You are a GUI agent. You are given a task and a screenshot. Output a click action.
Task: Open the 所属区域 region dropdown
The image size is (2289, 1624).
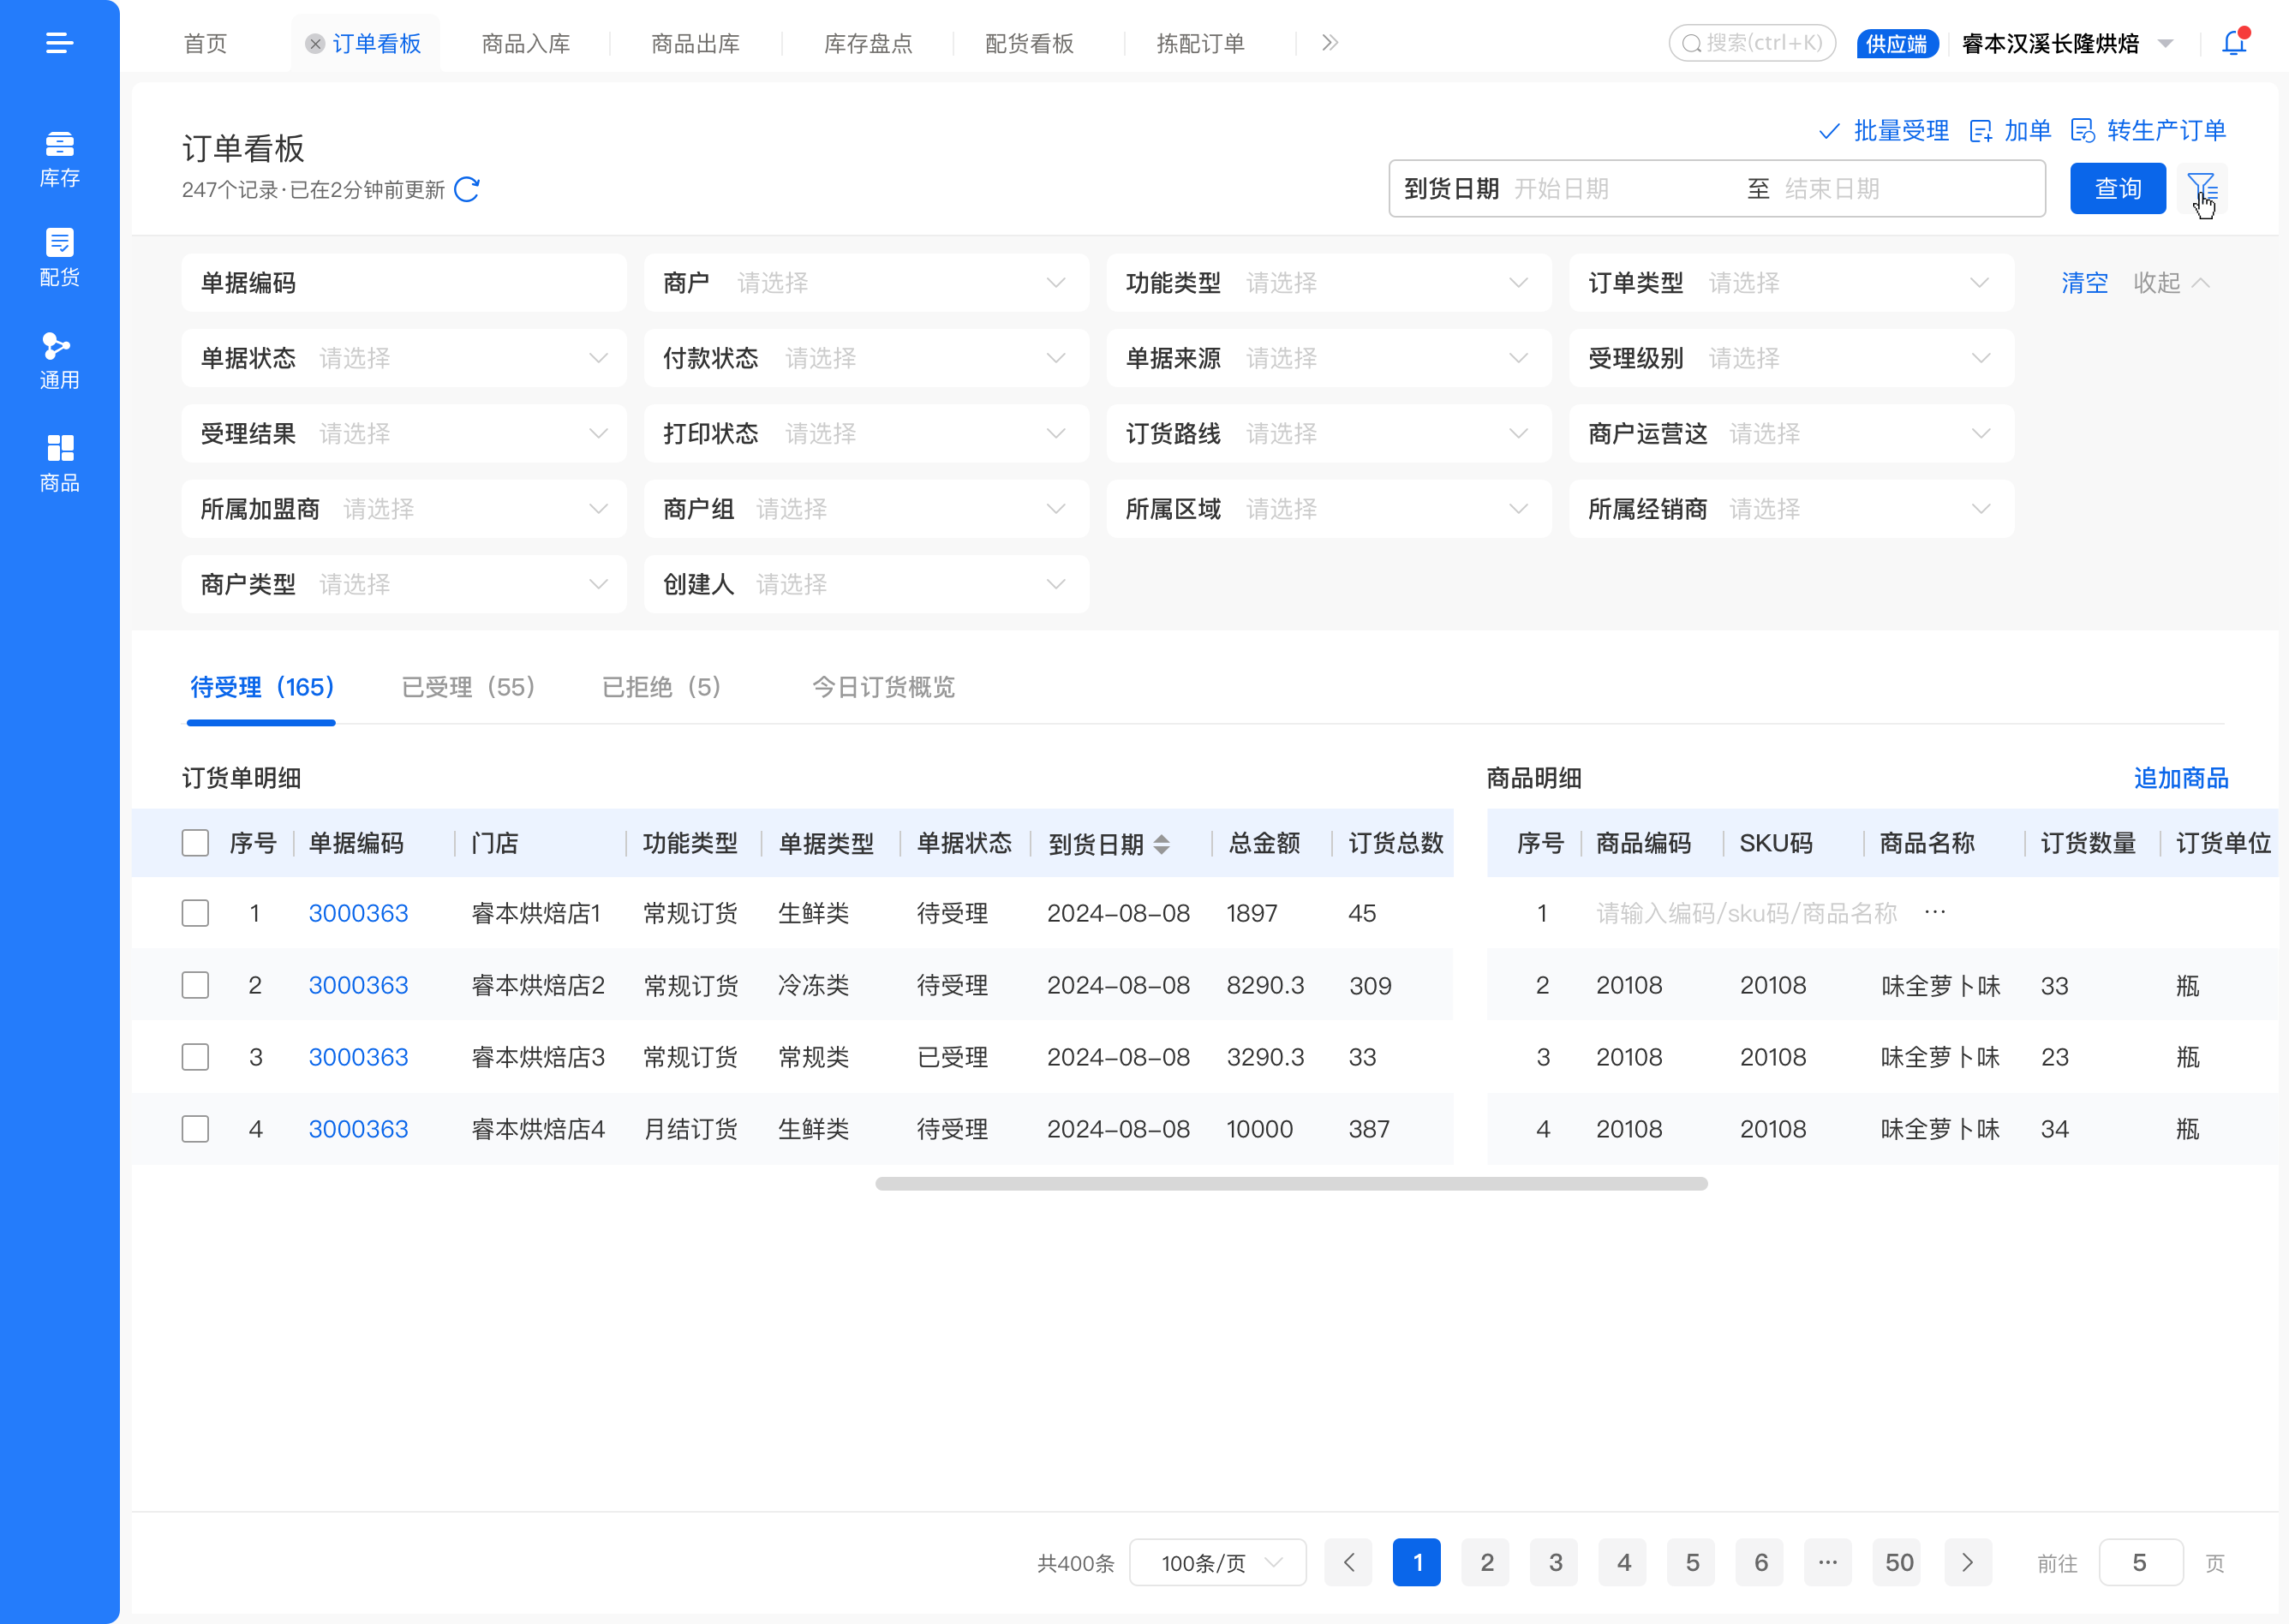[x=1328, y=509]
